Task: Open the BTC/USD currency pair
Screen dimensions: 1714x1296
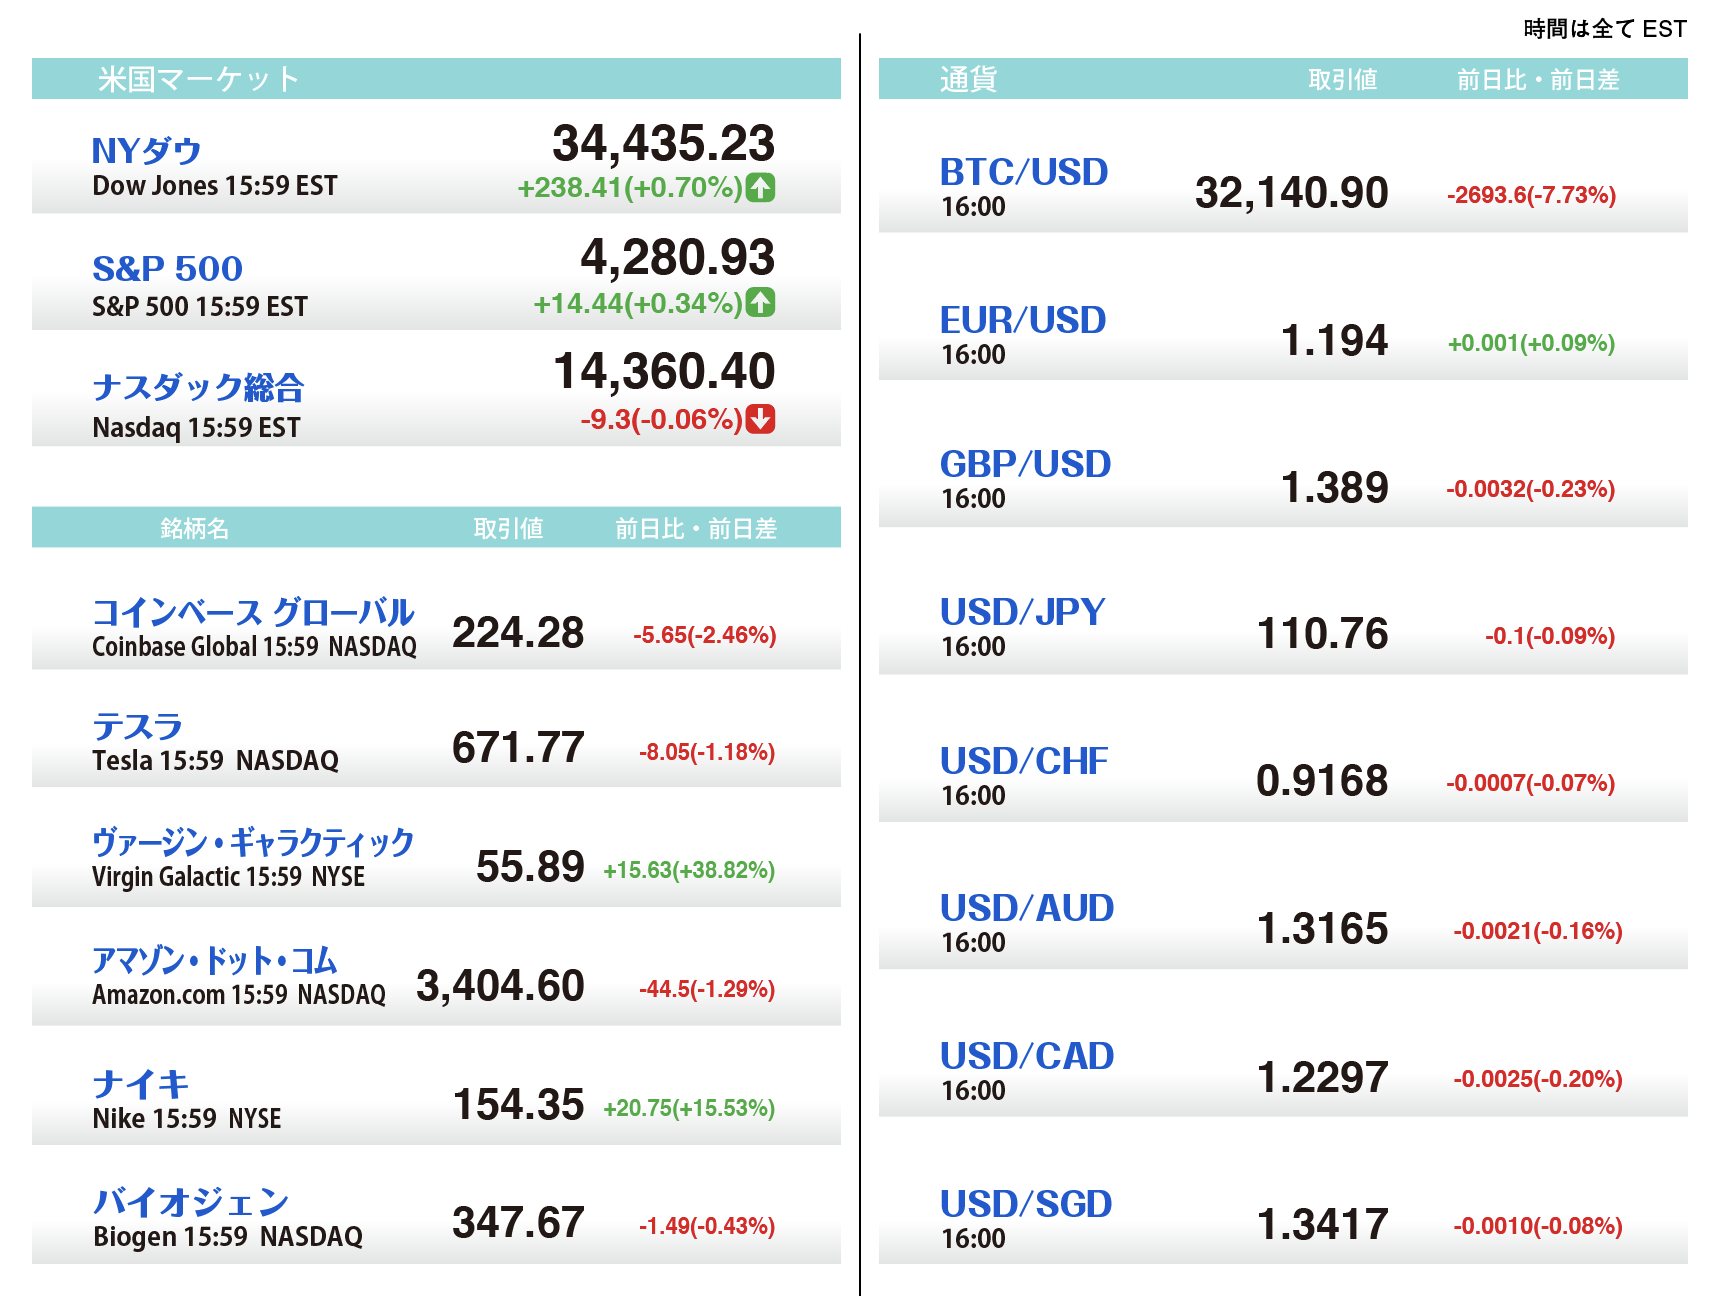Action: (1023, 172)
